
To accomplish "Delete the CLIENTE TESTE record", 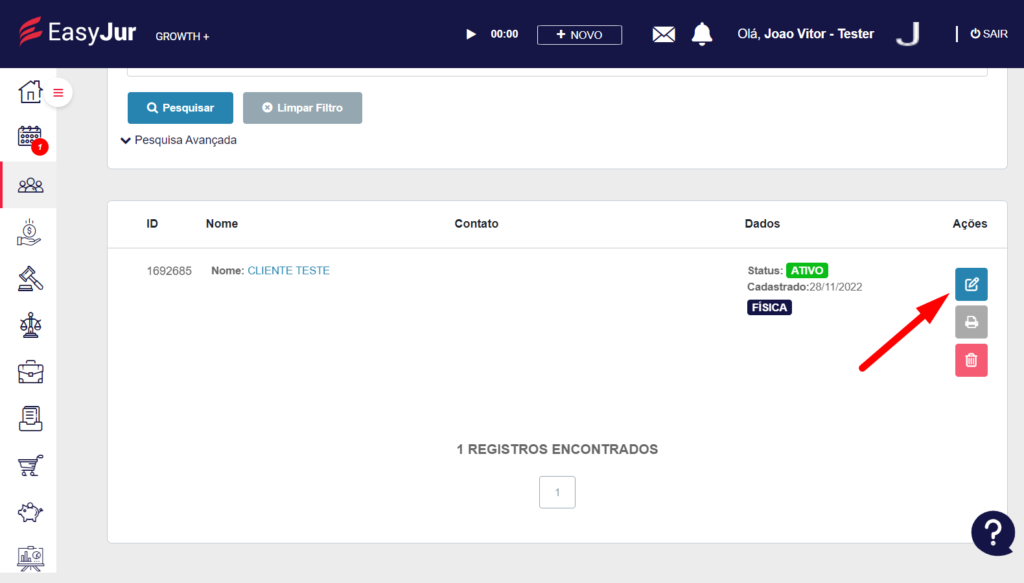I will point(971,360).
